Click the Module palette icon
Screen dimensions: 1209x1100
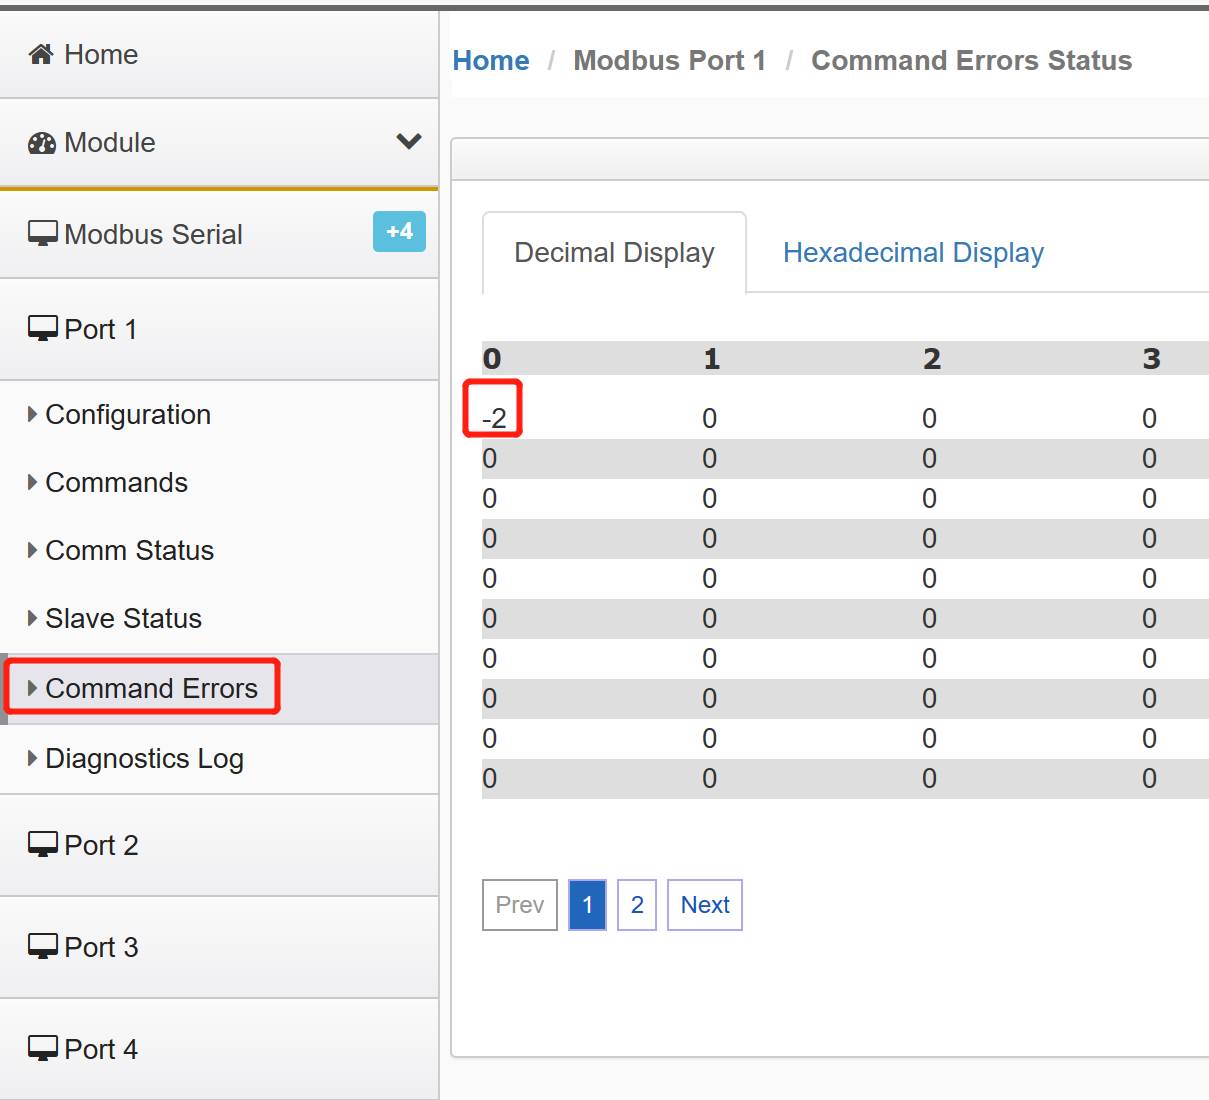(42, 143)
